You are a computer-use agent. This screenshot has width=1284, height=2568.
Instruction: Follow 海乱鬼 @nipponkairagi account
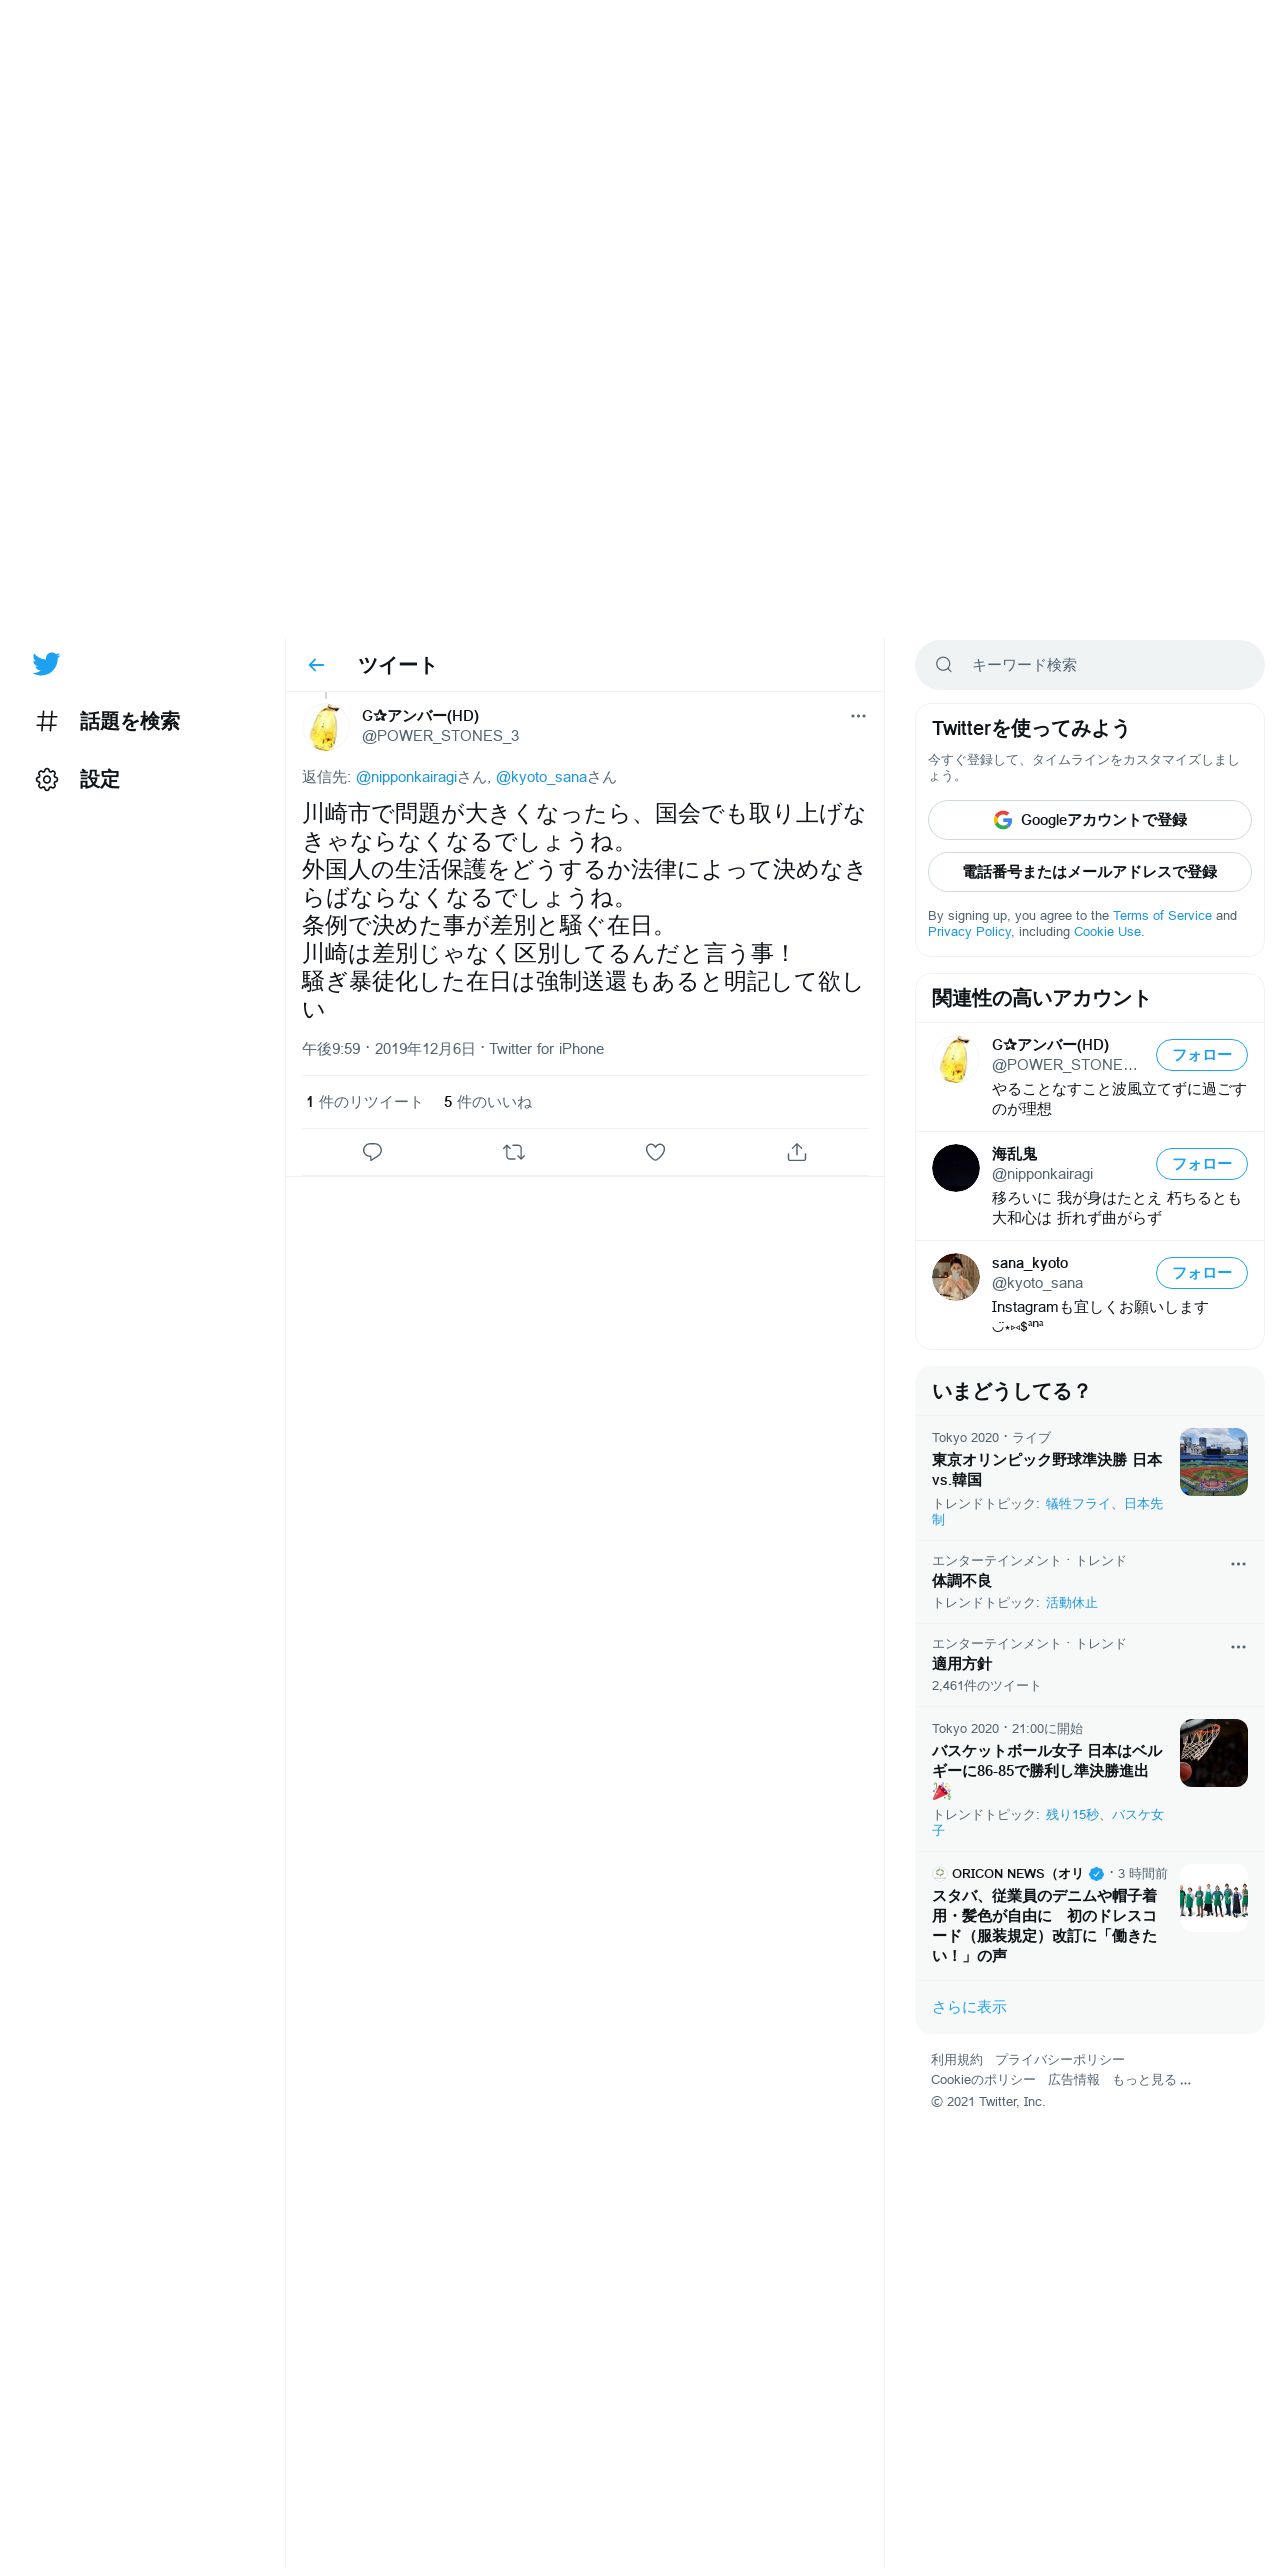[1202, 1164]
